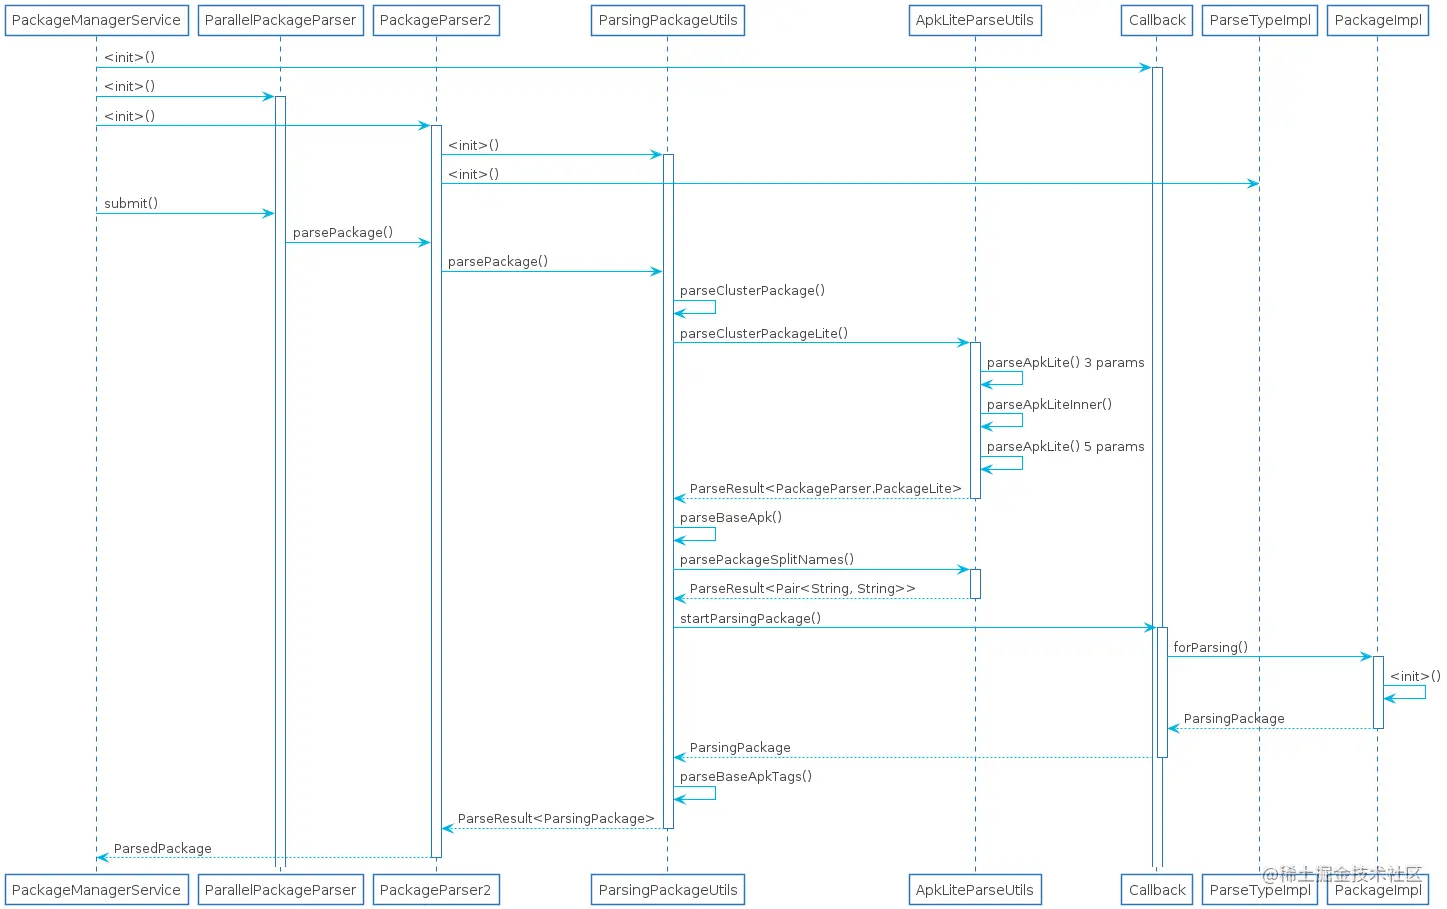Click the <init>() label to ParallelPackageParser
The image size is (1447, 909).
point(130,86)
